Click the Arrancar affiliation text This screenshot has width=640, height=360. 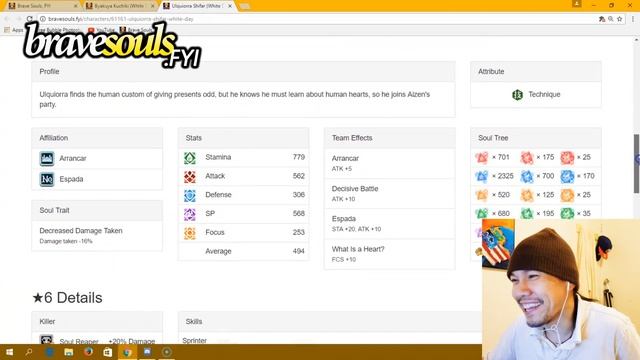click(x=73, y=158)
